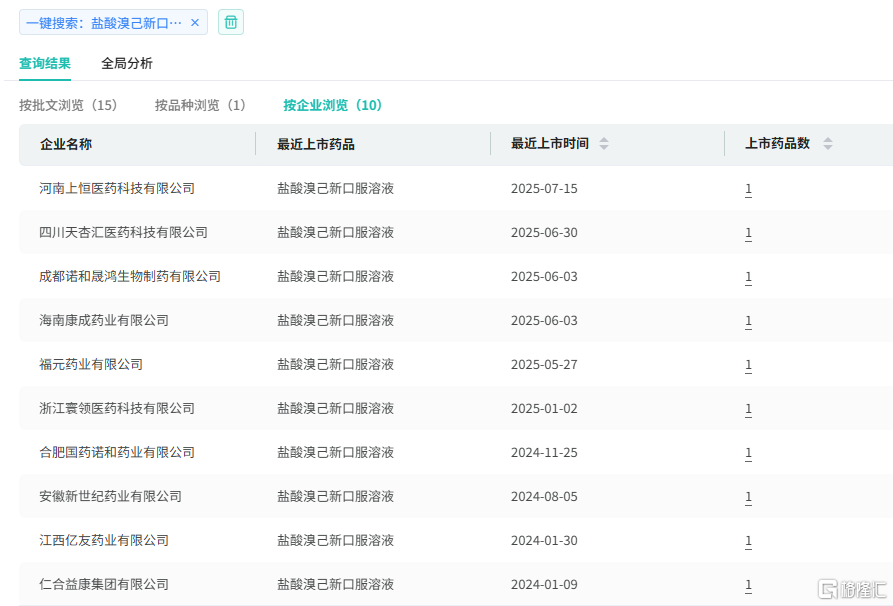Open drug count link for 仁合益康集团有限公司
Screen dimensions: 893x606
pyautogui.click(x=748, y=585)
